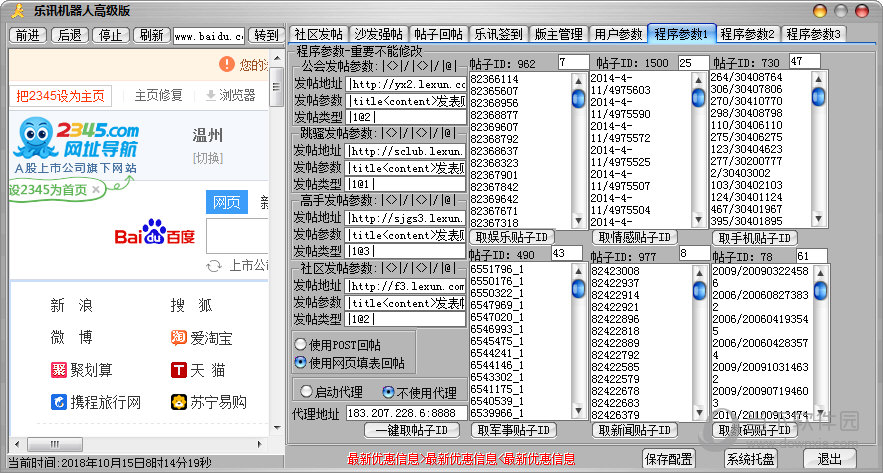The image size is (883, 473).
Task: Select the 不使用代理 radio button
Action: click(x=418, y=392)
